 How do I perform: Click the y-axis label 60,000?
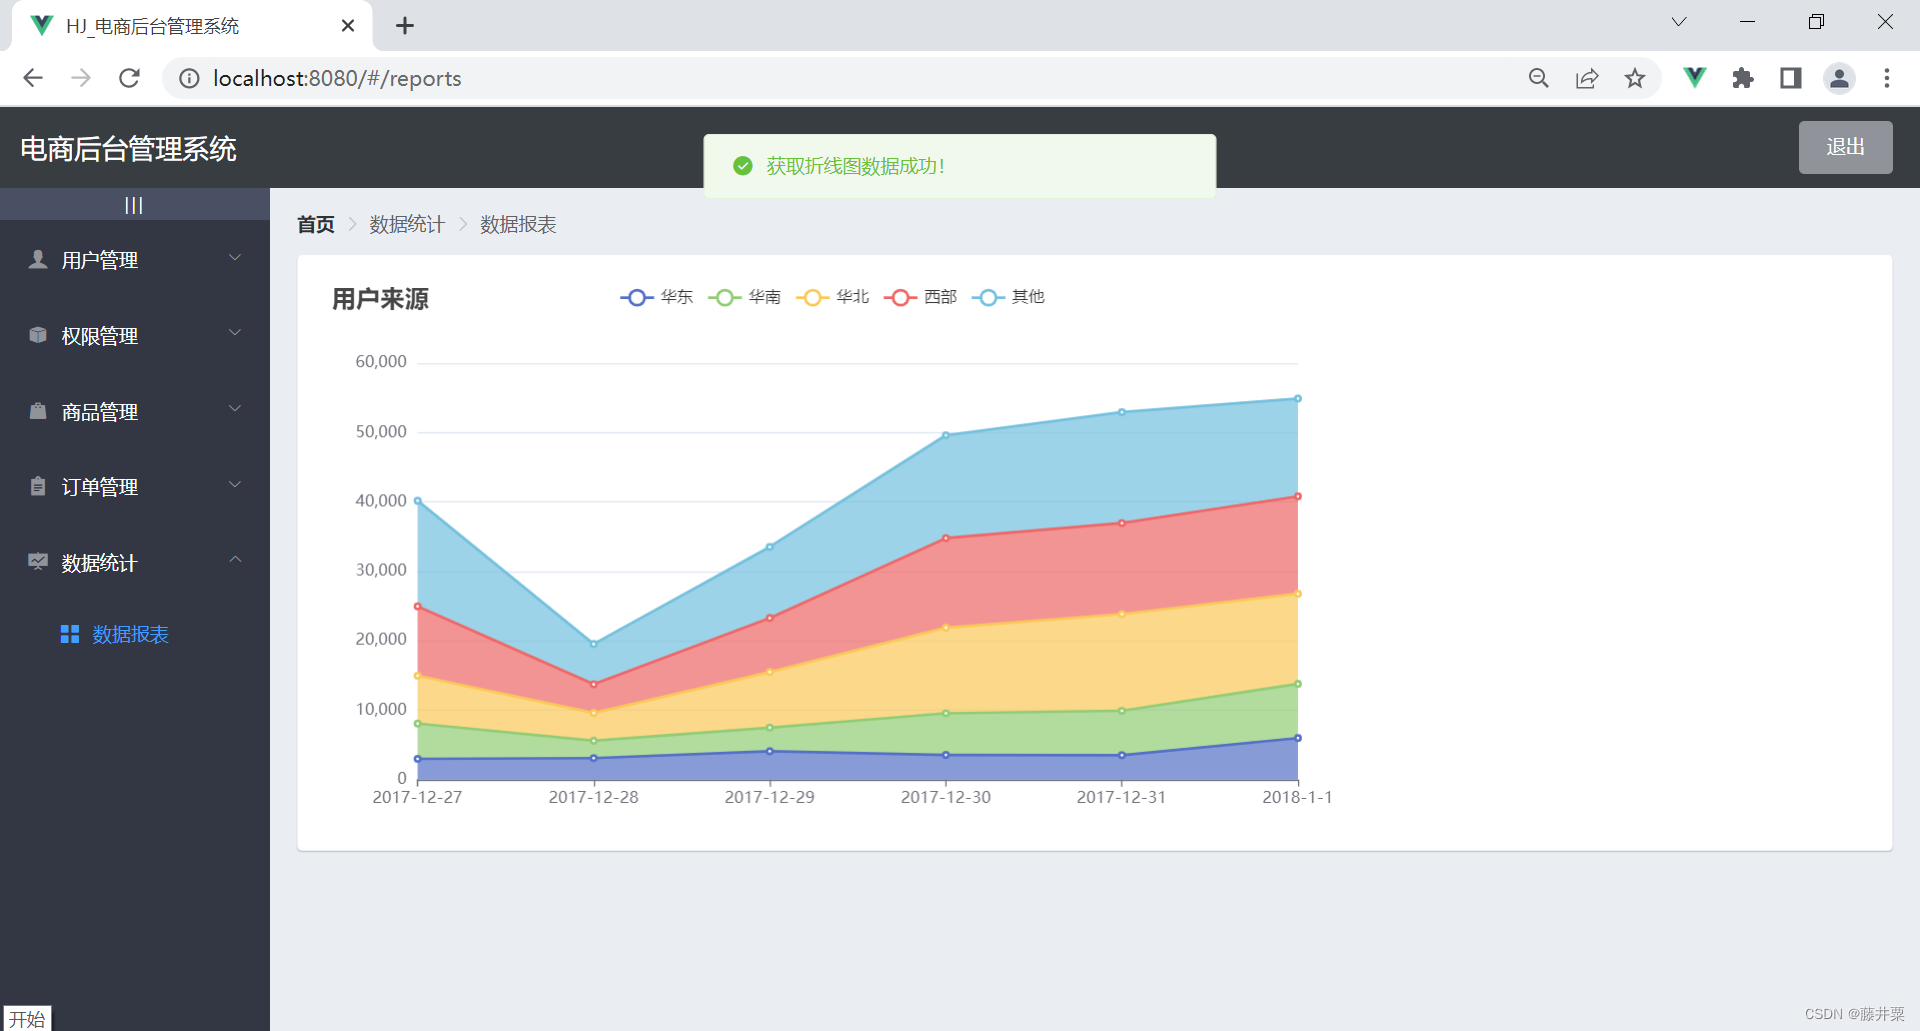coord(381,362)
